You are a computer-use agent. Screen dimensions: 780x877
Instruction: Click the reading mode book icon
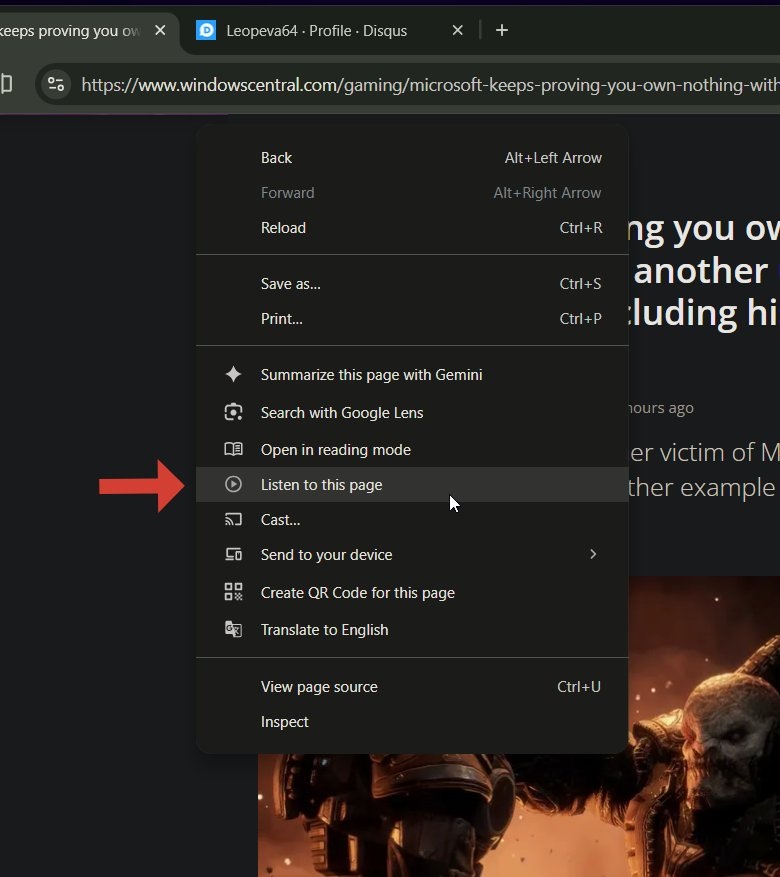[x=233, y=449]
